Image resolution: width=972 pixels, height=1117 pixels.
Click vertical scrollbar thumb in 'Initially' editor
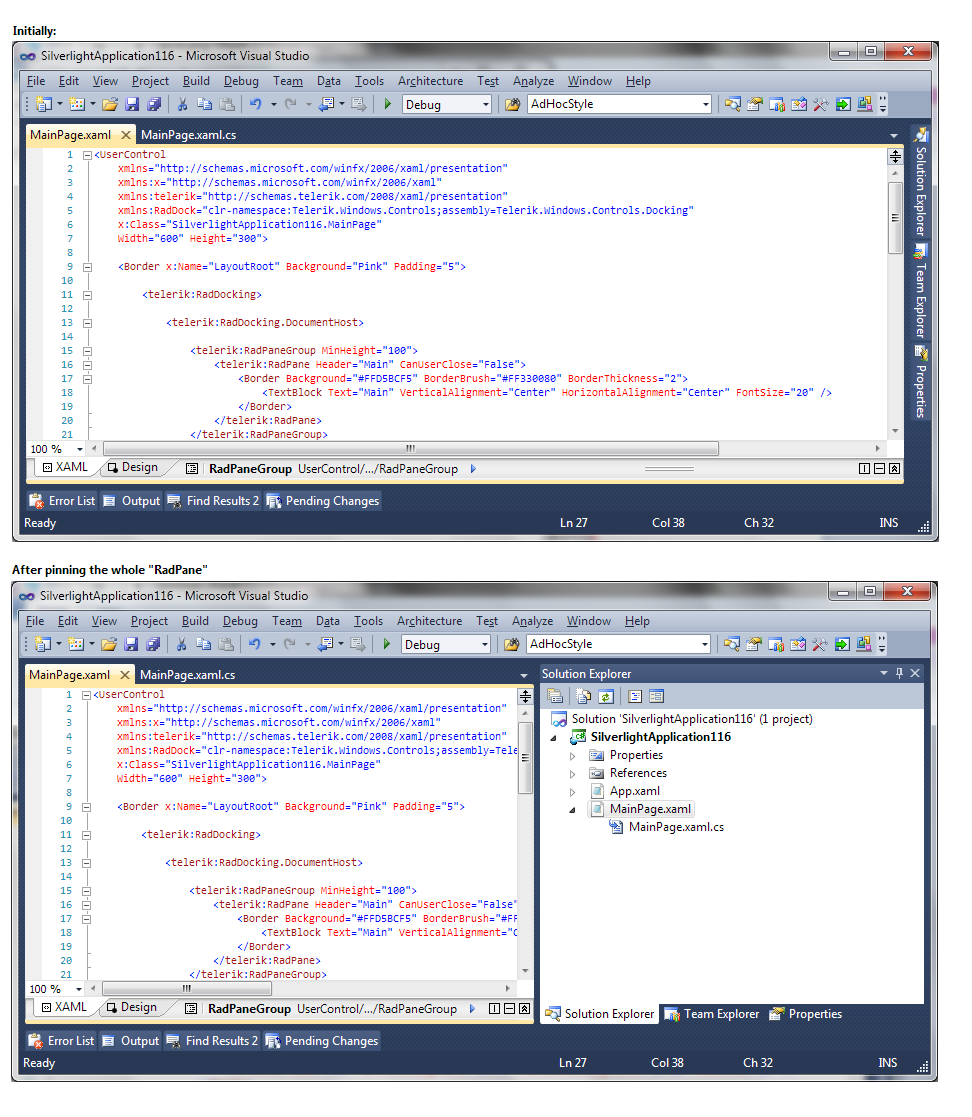point(895,218)
